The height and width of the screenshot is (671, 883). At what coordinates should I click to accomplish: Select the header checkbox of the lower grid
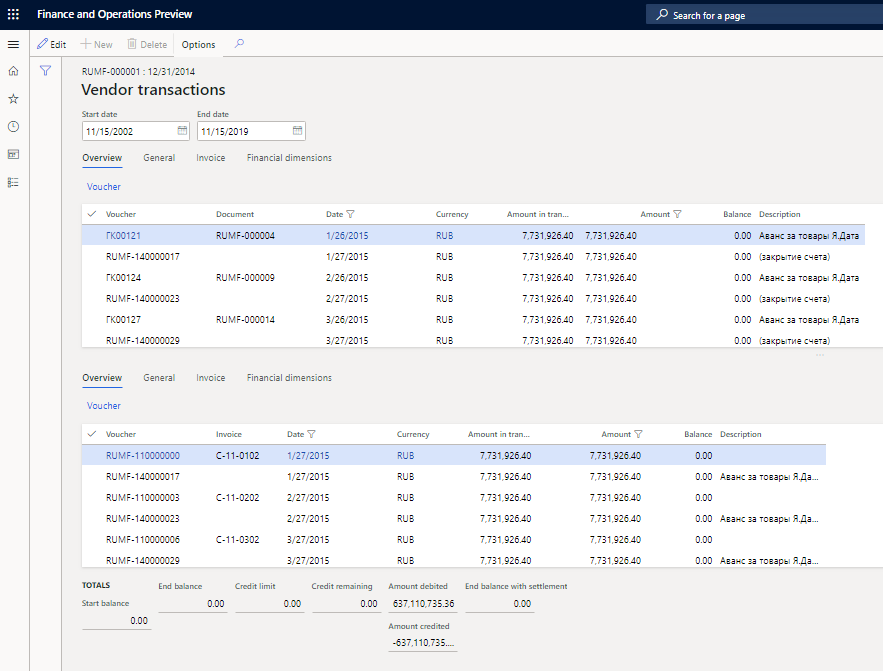coord(92,434)
